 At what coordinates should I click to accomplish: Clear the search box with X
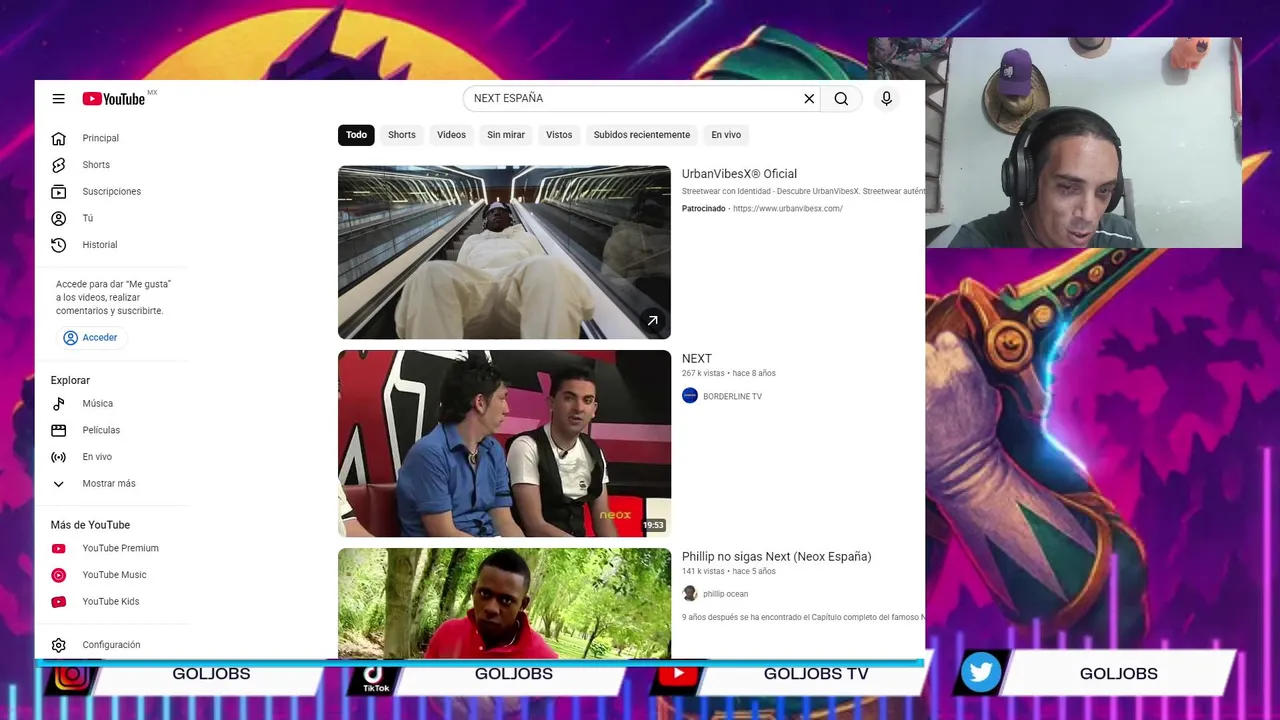(x=809, y=98)
